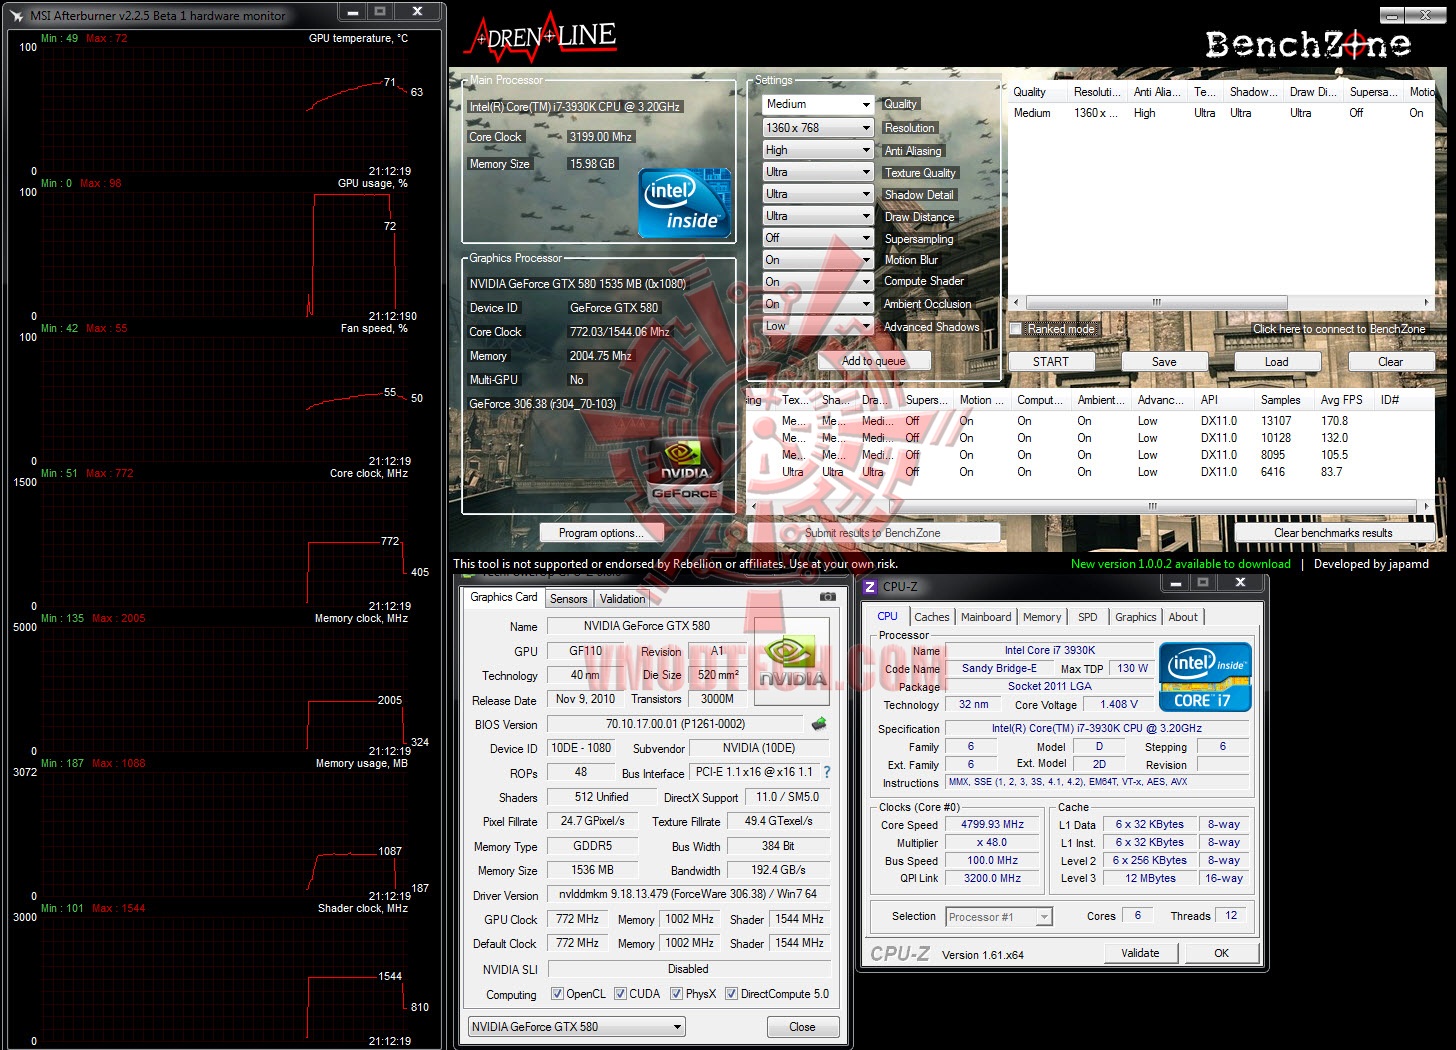Click the Intel inside logo in Main Processor

[x=684, y=204]
